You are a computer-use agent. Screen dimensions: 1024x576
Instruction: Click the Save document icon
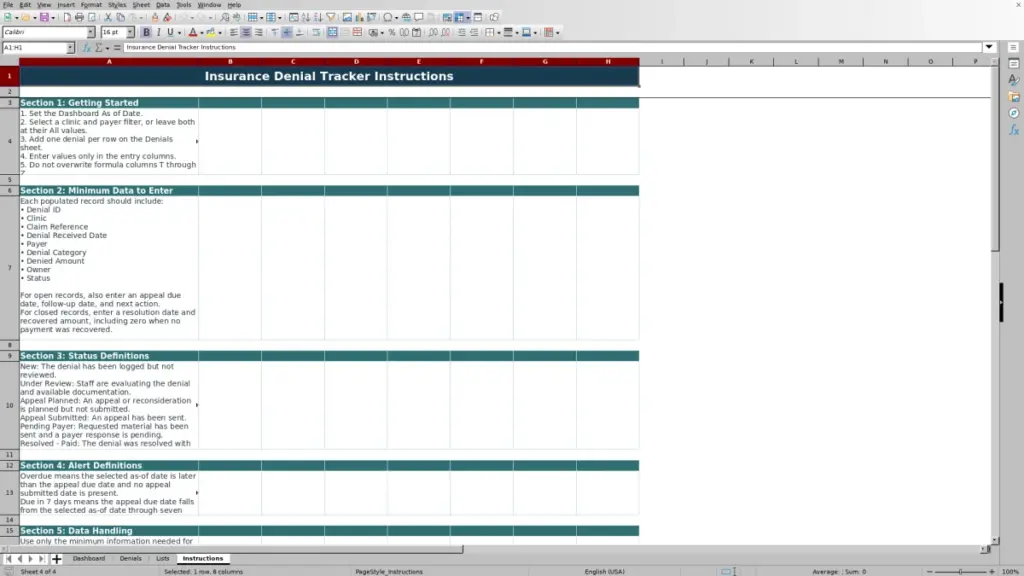point(44,17)
